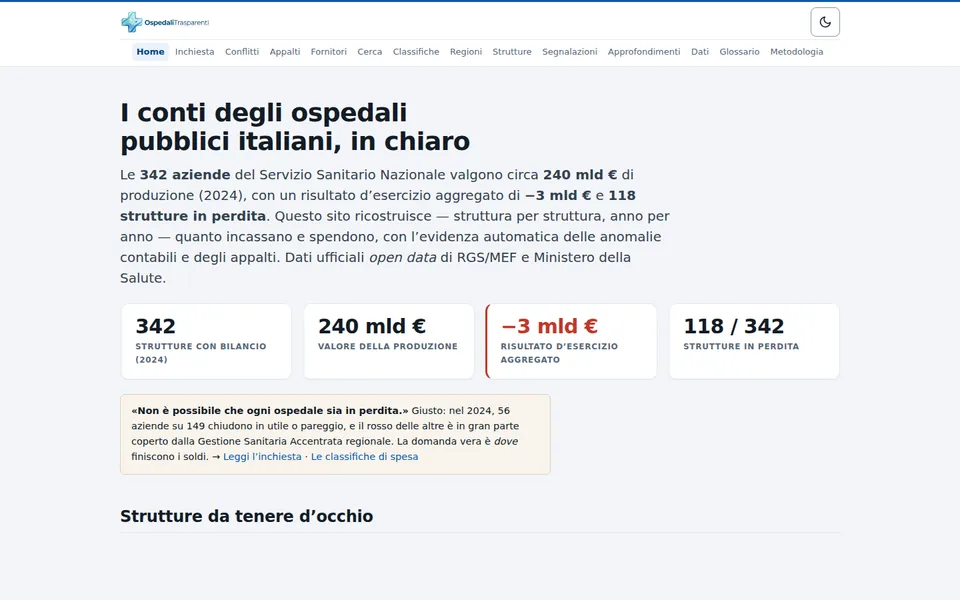Screen dimensions: 960x600
Task: Click the OspedaliTrasparenti site name text
Action: [x=176, y=23]
